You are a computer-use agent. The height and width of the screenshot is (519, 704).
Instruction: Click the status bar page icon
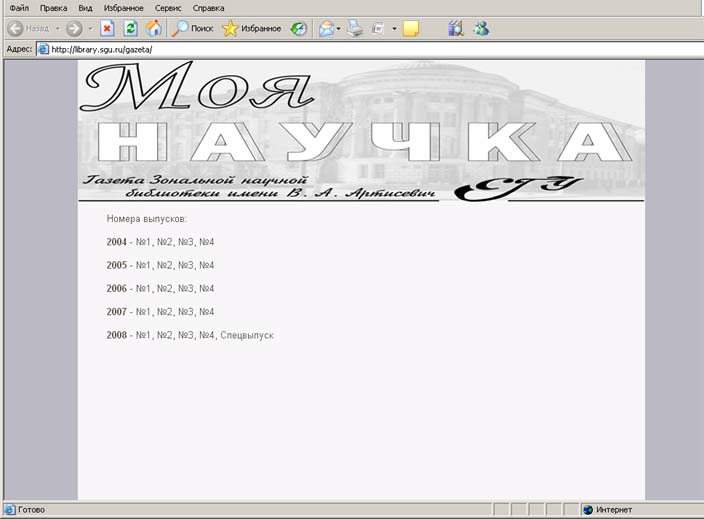(x=10, y=510)
